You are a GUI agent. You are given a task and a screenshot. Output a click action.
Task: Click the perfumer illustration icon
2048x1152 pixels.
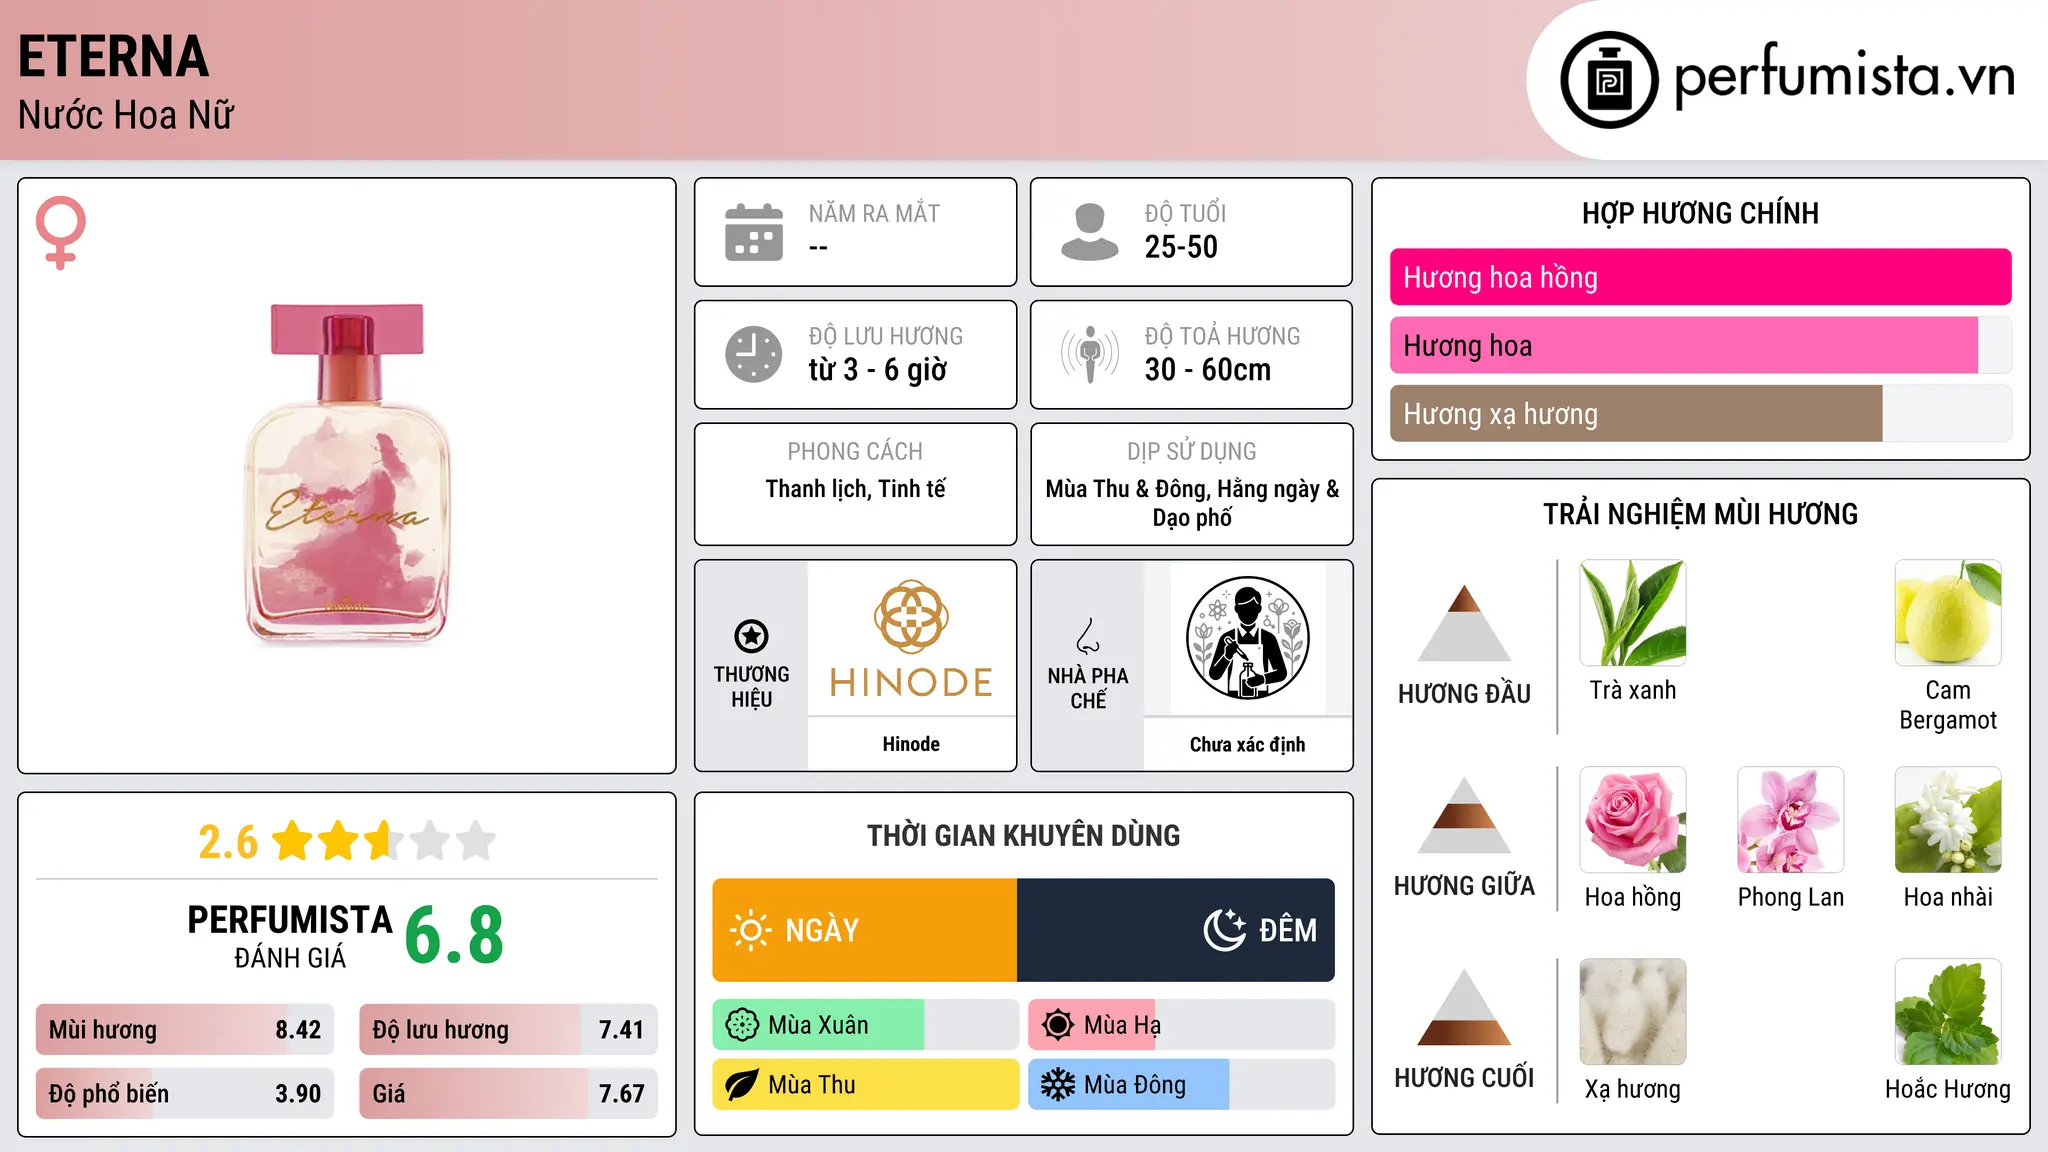pyautogui.click(x=1247, y=638)
